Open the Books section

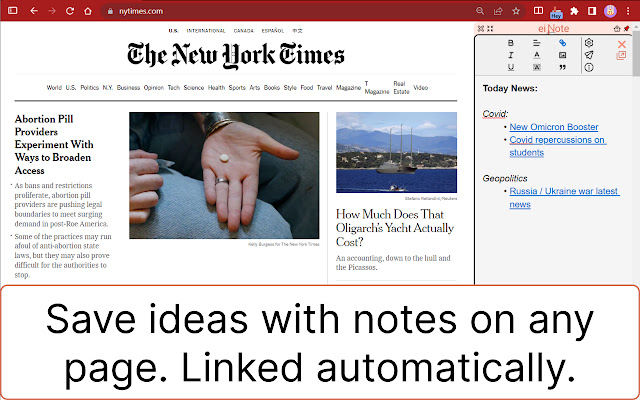click(x=272, y=87)
